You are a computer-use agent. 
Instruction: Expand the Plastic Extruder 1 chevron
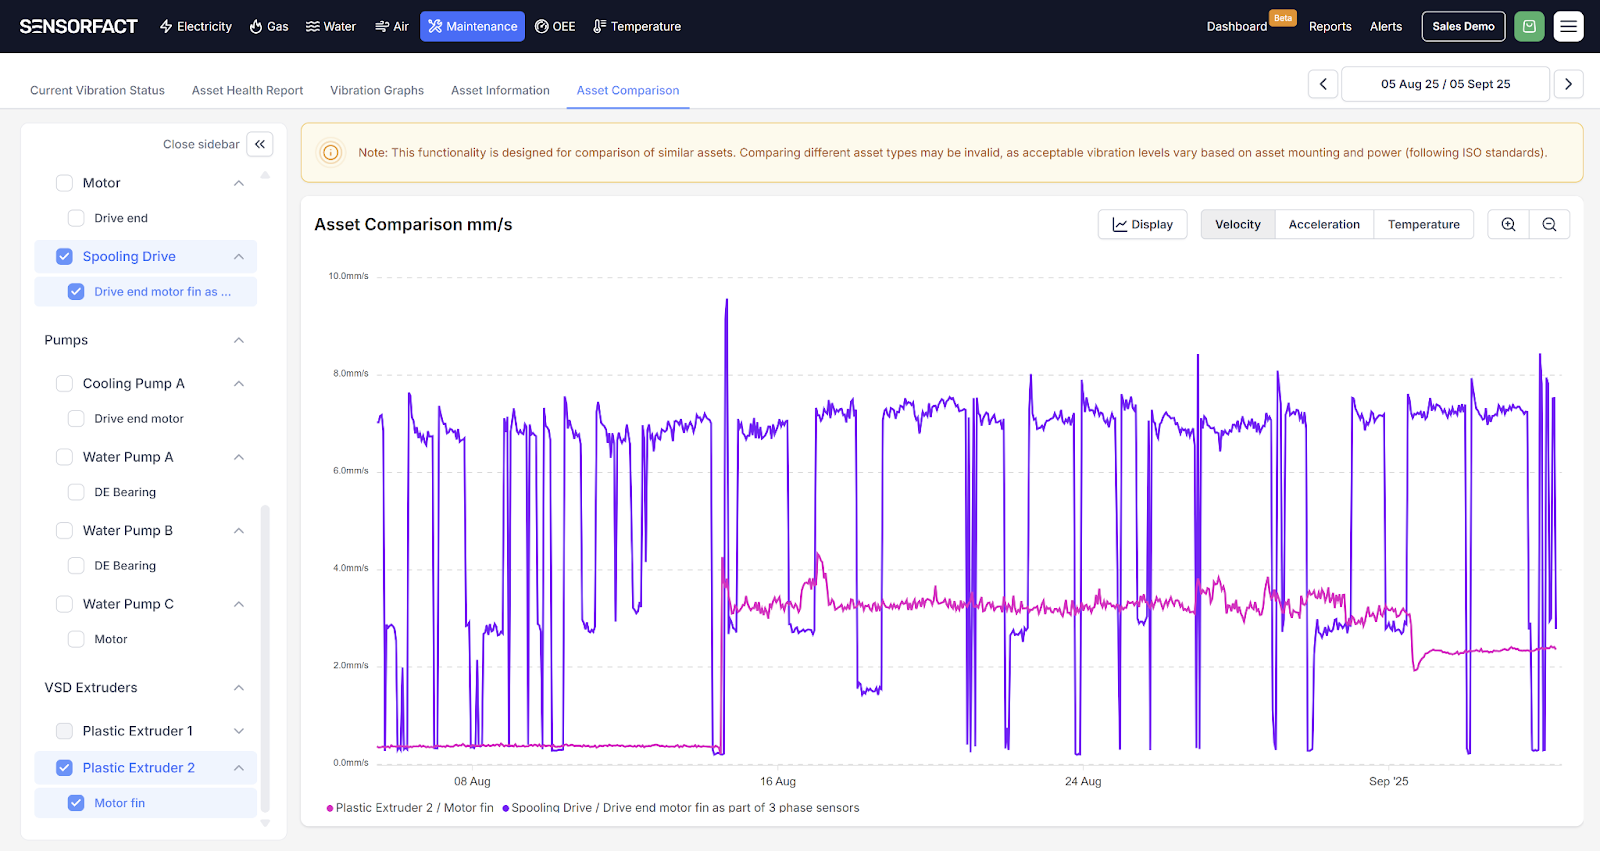tap(239, 731)
